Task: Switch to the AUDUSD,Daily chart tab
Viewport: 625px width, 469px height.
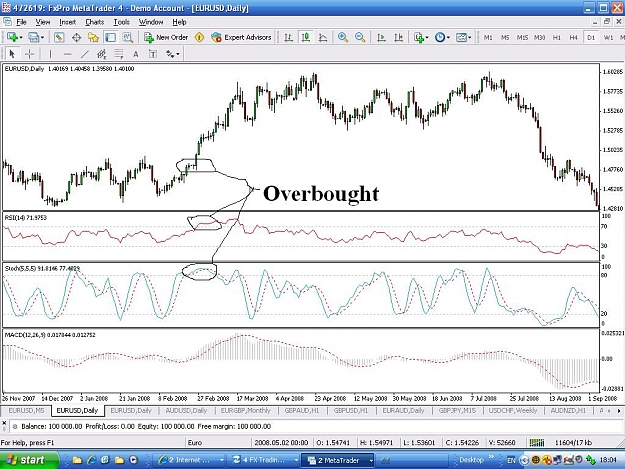Action: pyautogui.click(x=186, y=410)
